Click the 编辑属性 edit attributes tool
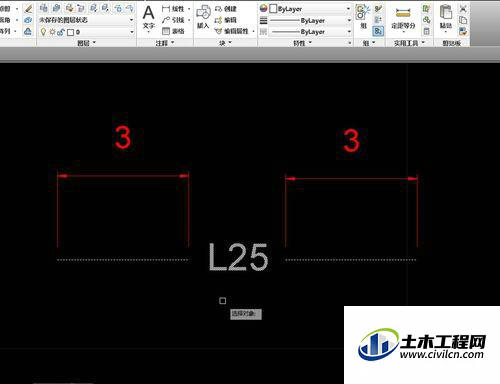500x384 pixels. pos(232,31)
